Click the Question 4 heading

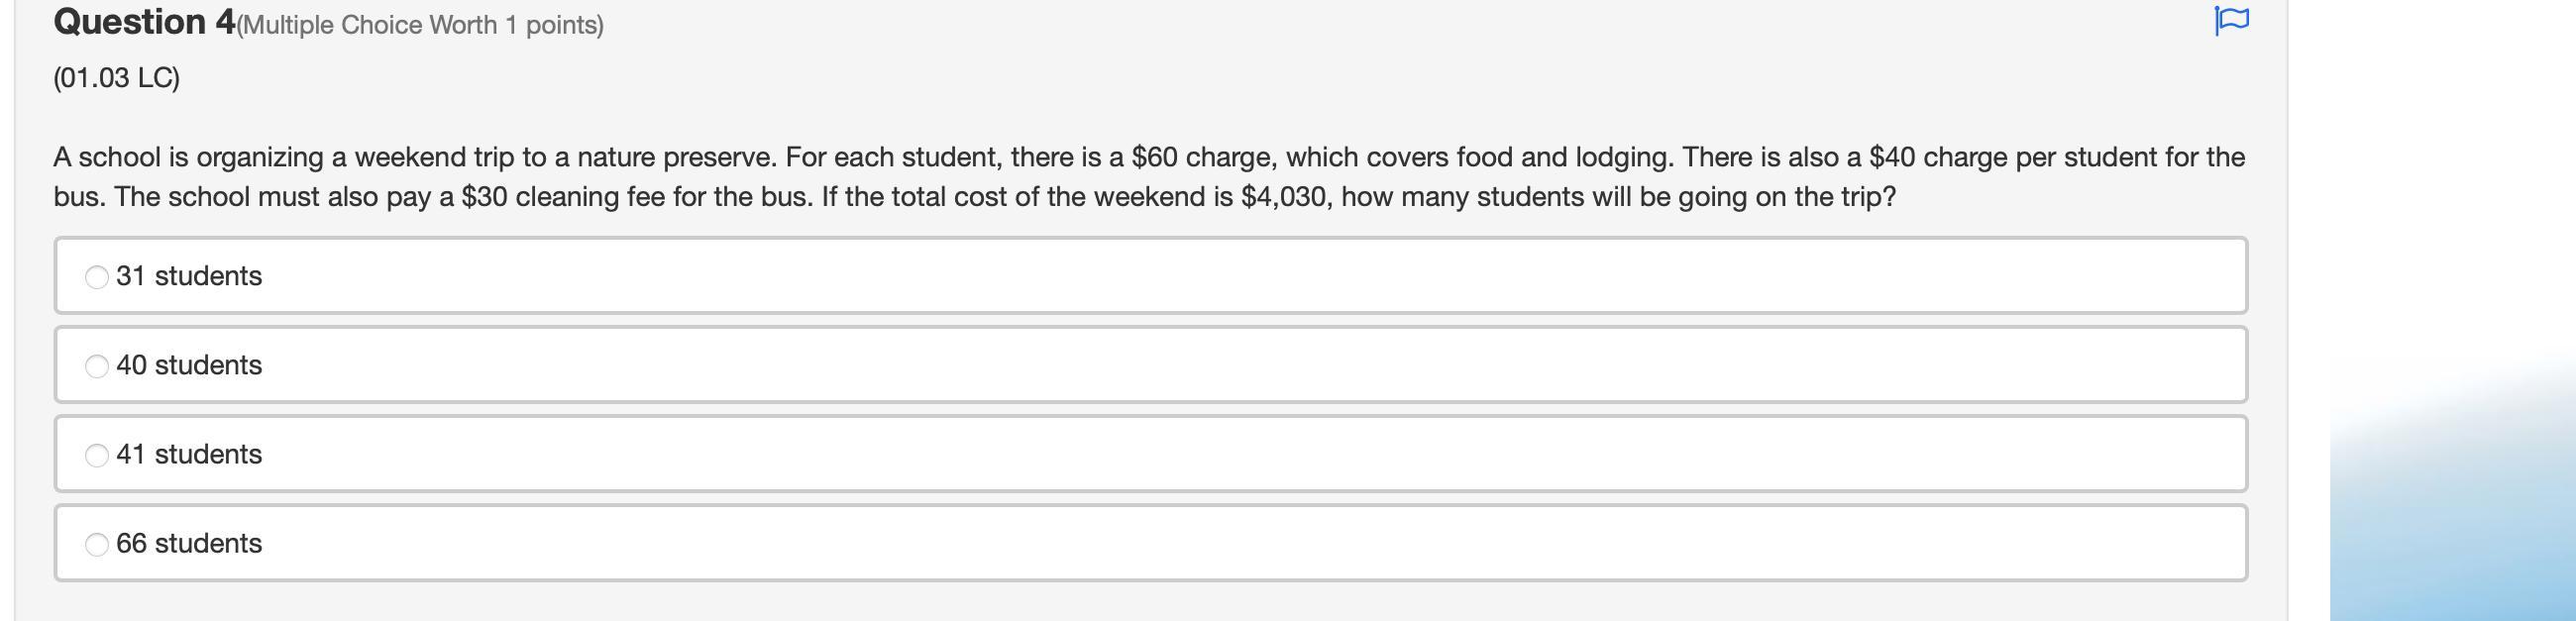click(x=144, y=22)
